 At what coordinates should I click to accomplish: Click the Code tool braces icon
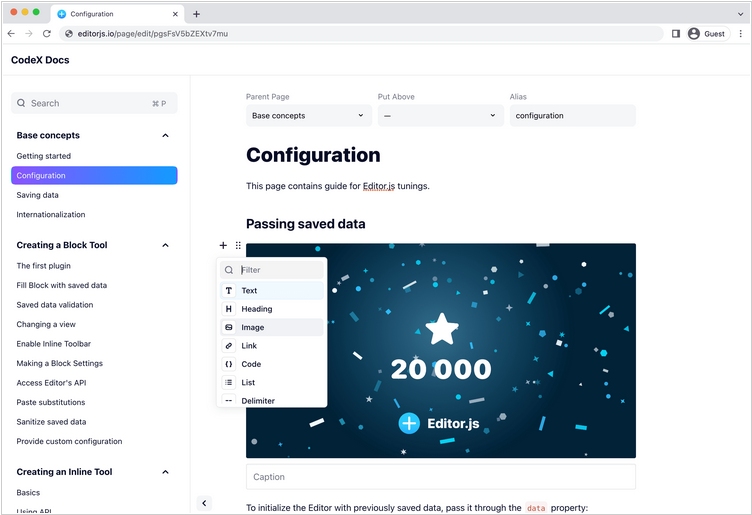click(x=229, y=364)
